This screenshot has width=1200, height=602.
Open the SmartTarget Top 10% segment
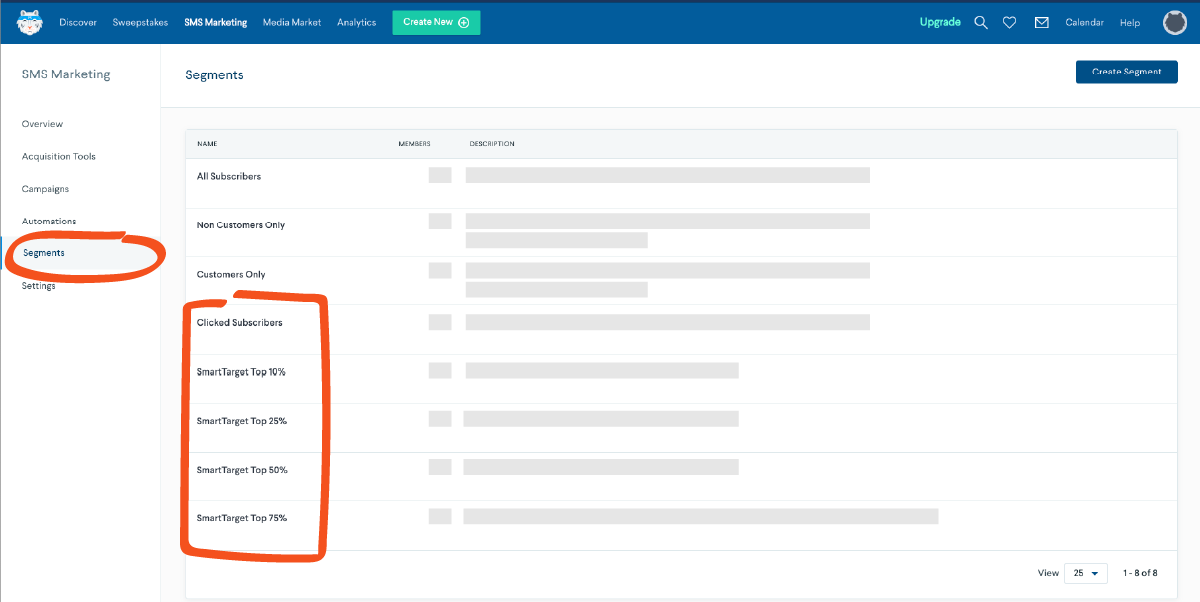tap(241, 372)
